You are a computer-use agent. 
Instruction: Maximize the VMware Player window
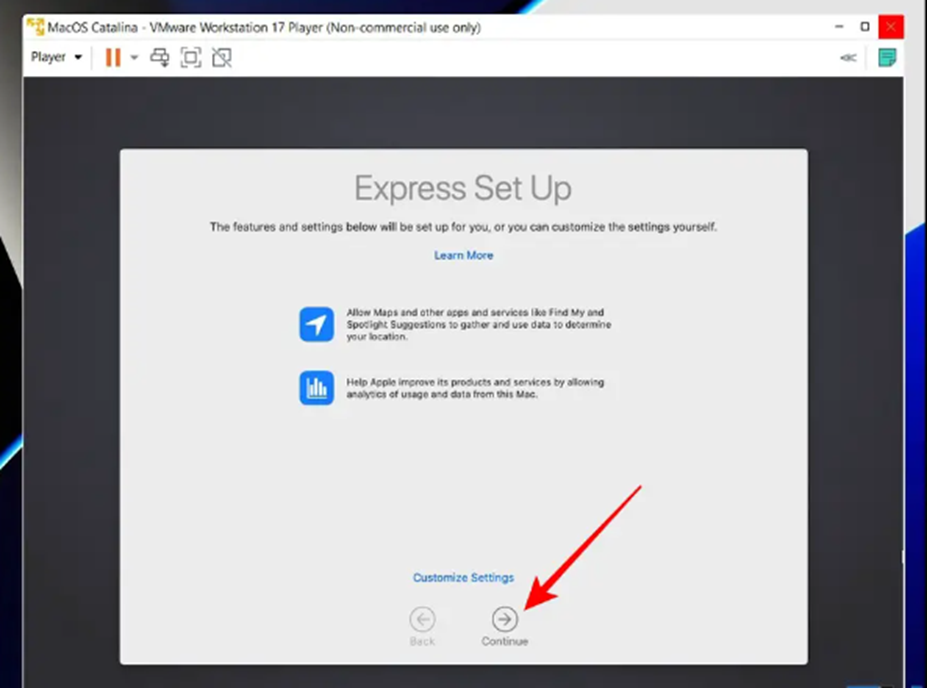click(865, 27)
